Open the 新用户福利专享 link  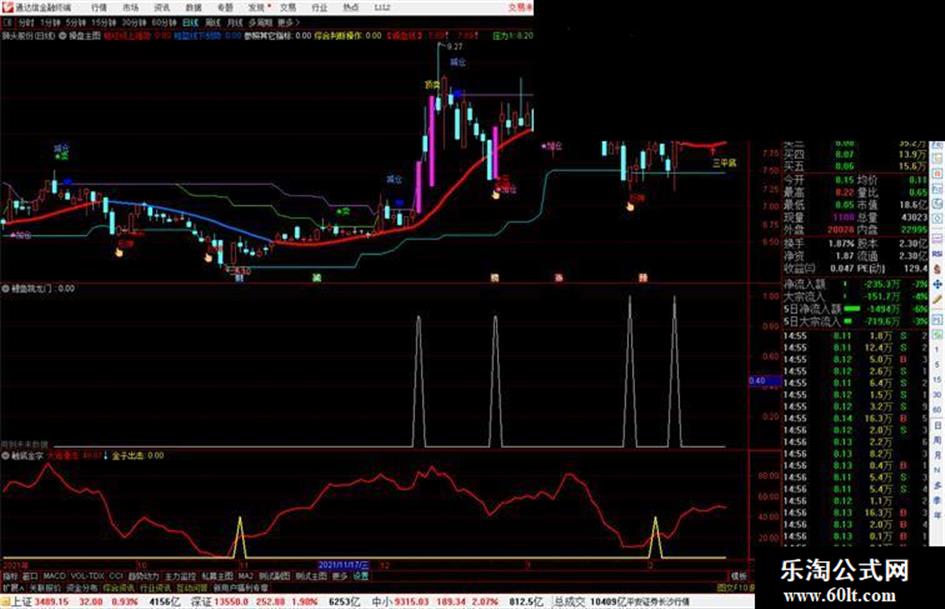click(240, 587)
